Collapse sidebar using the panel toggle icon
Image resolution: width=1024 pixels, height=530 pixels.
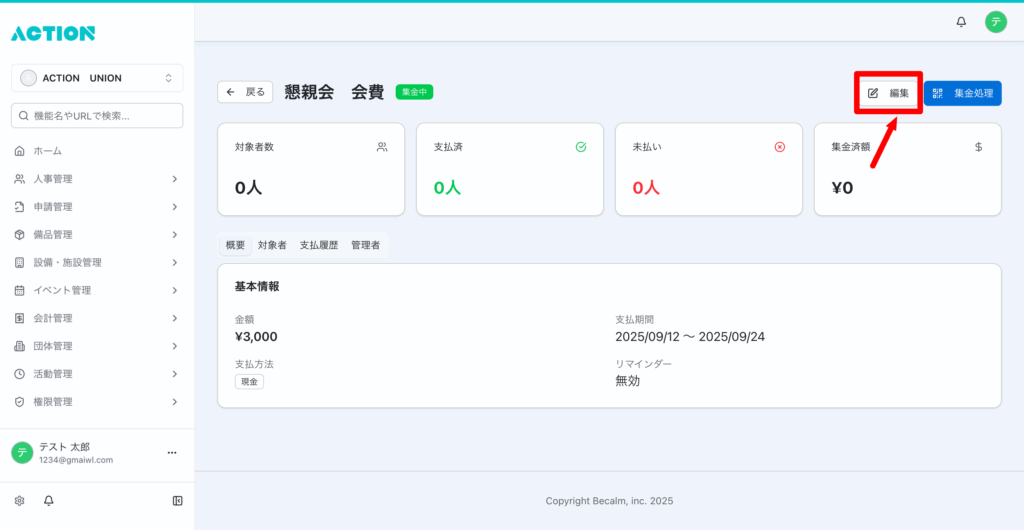(177, 500)
